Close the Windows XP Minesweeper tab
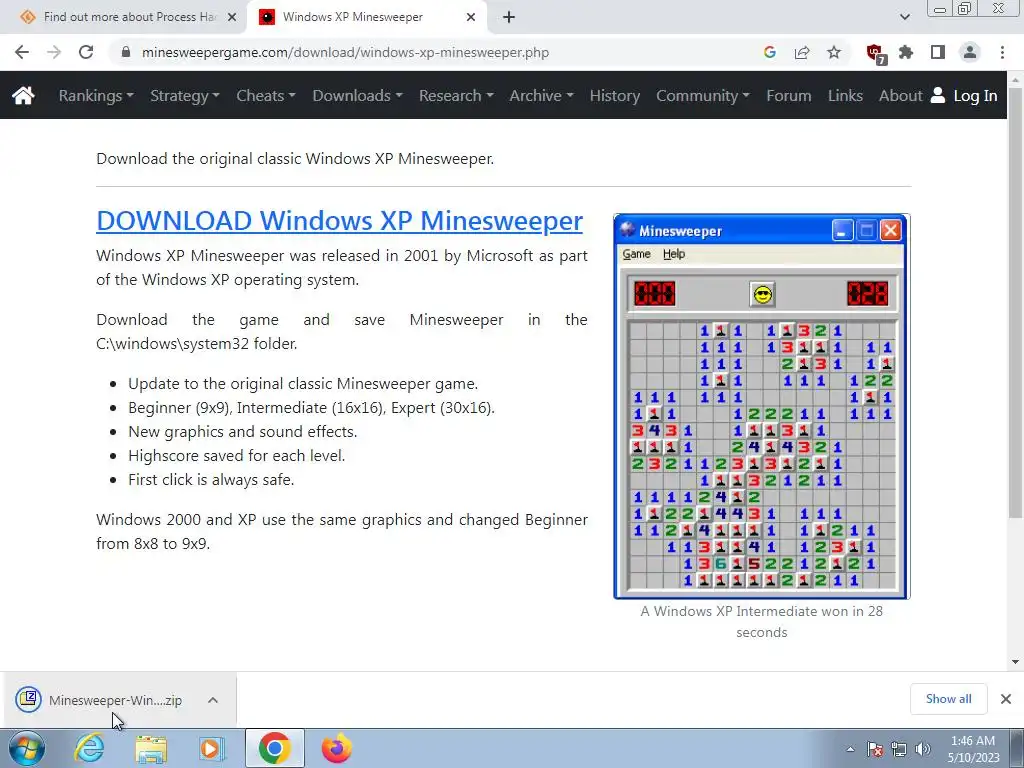The height and width of the screenshot is (768, 1024). click(470, 17)
